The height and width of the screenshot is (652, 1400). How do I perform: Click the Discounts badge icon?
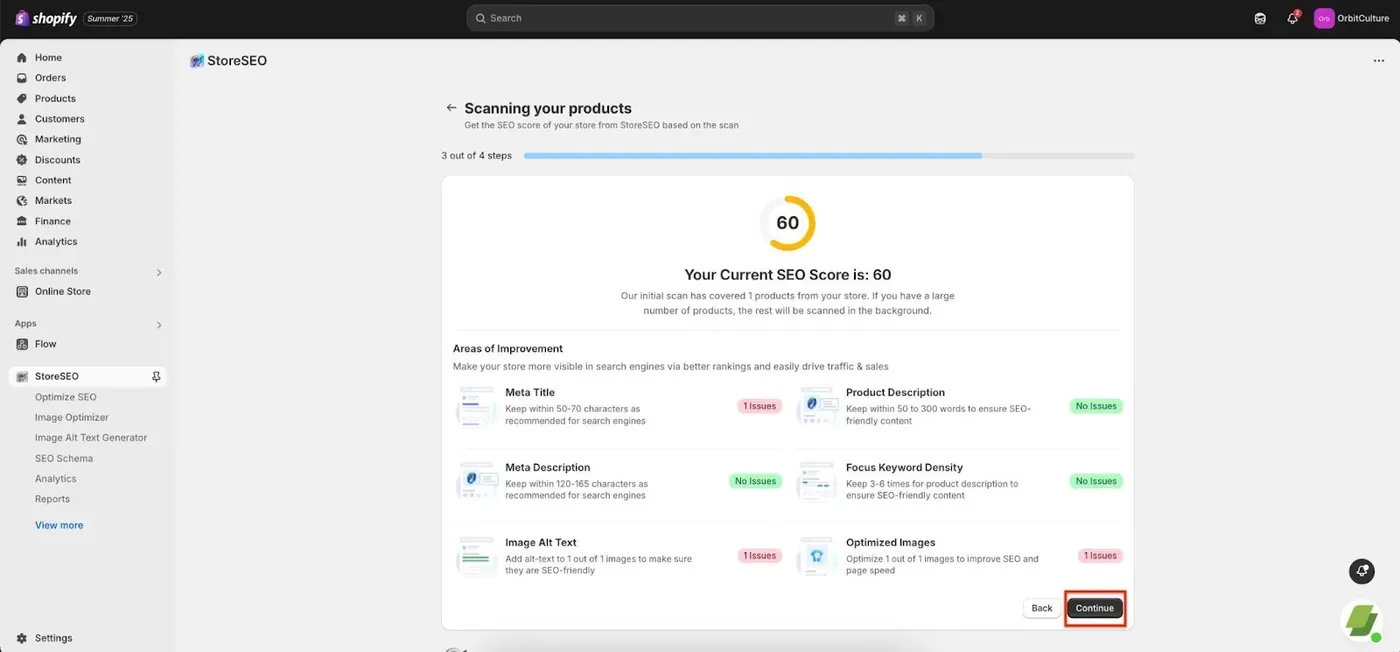(22, 160)
